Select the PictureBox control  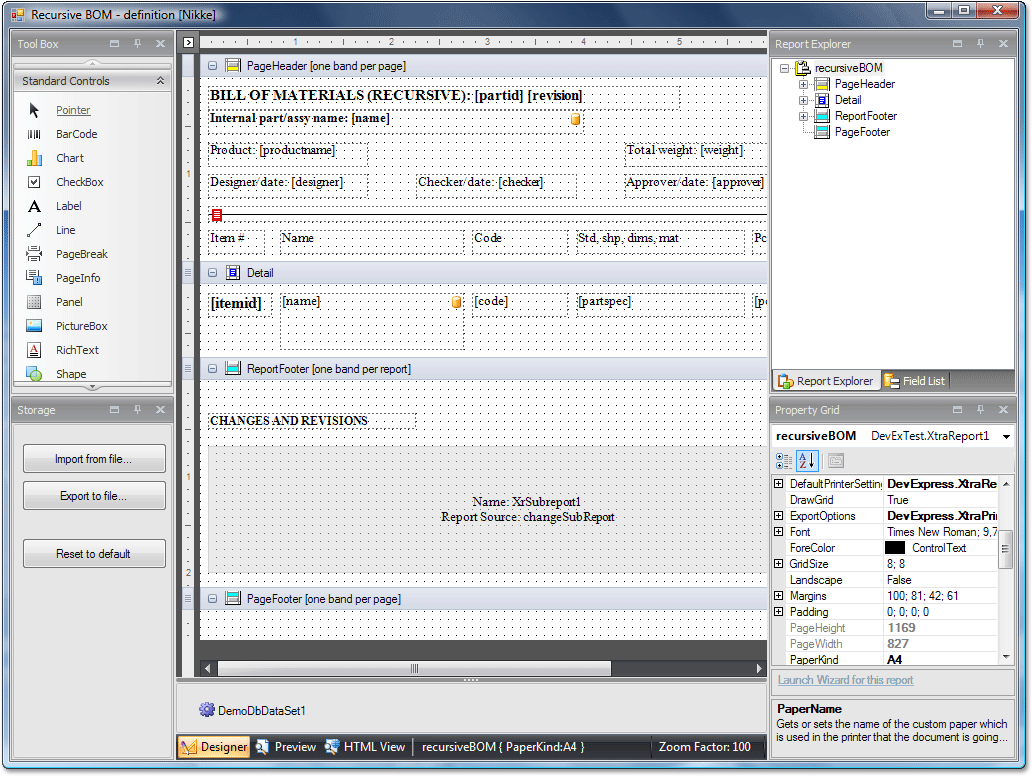click(x=81, y=326)
